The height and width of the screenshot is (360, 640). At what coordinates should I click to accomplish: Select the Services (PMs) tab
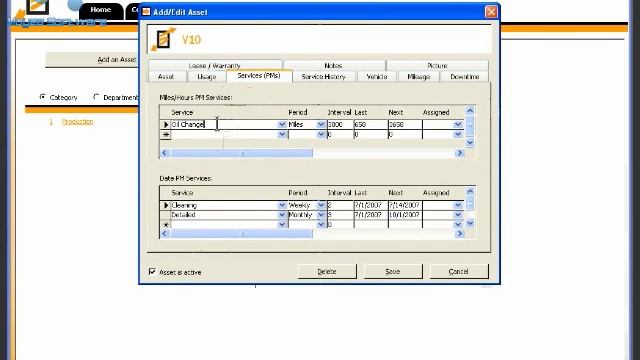[259, 76]
